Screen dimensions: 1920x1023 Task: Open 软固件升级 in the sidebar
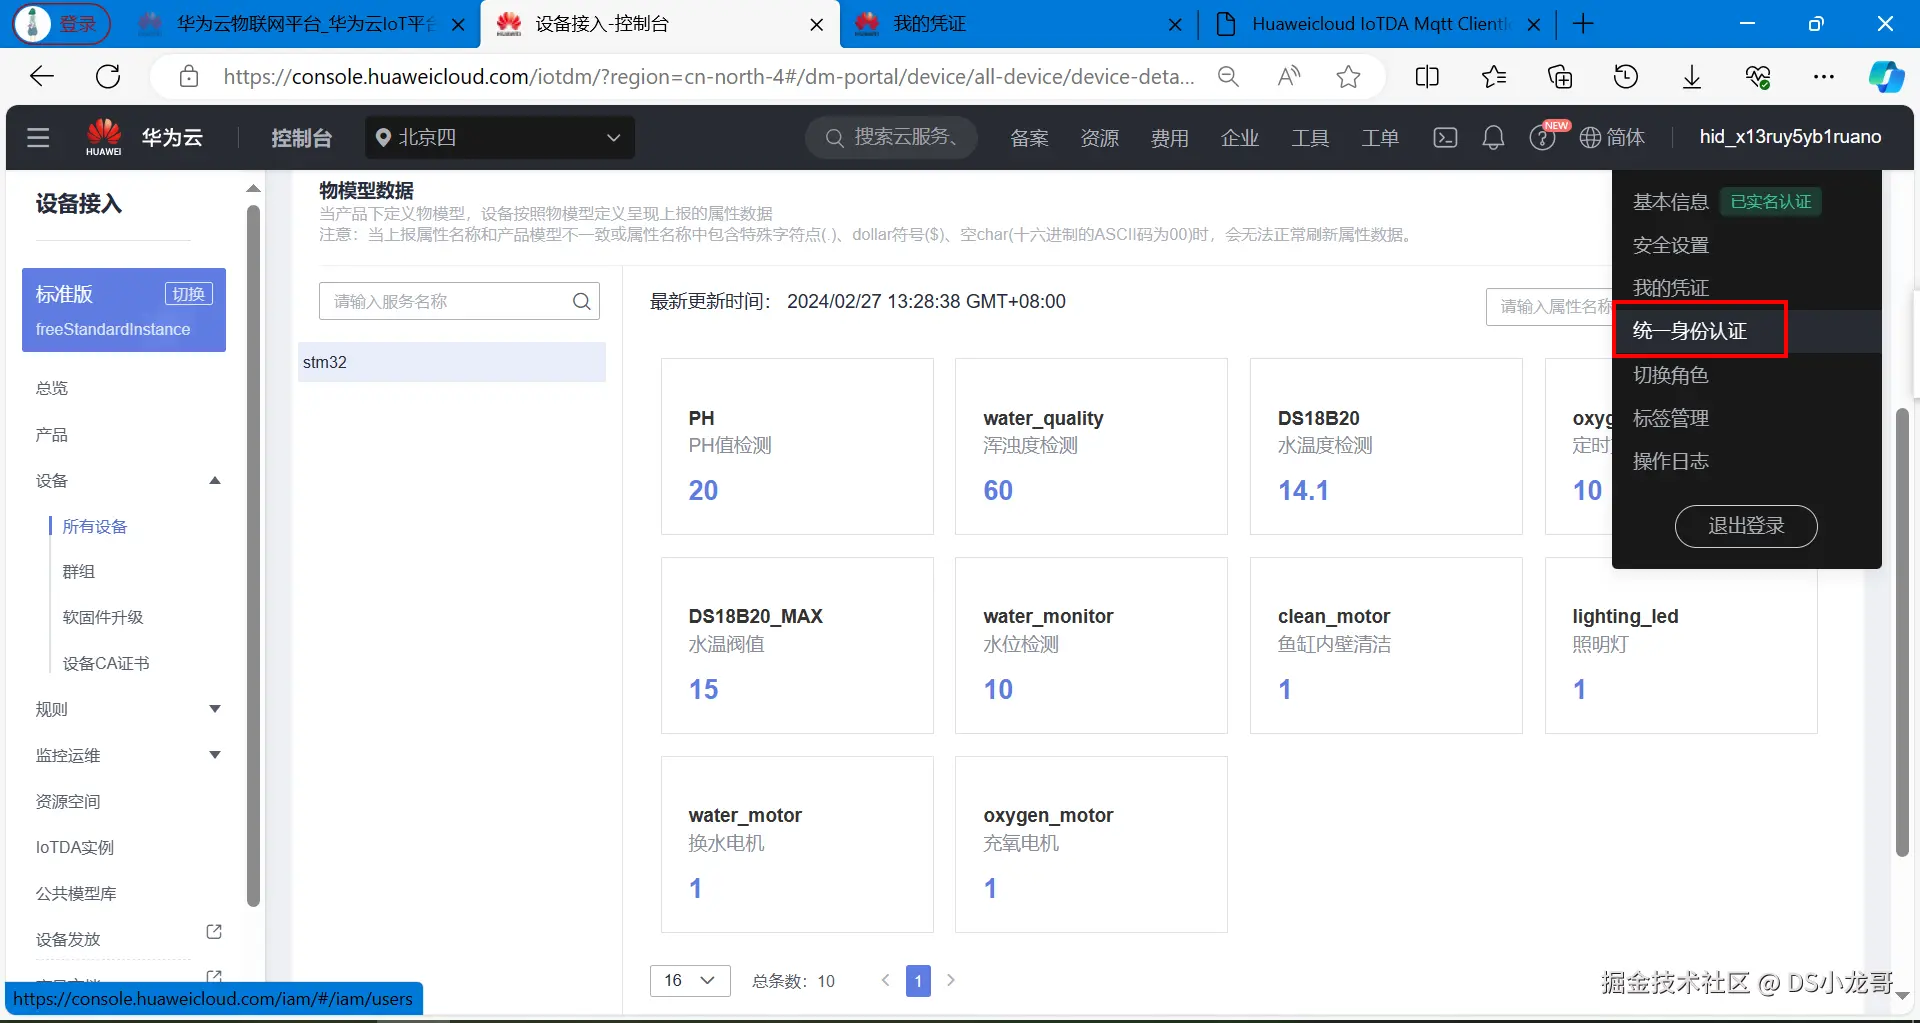click(x=103, y=617)
